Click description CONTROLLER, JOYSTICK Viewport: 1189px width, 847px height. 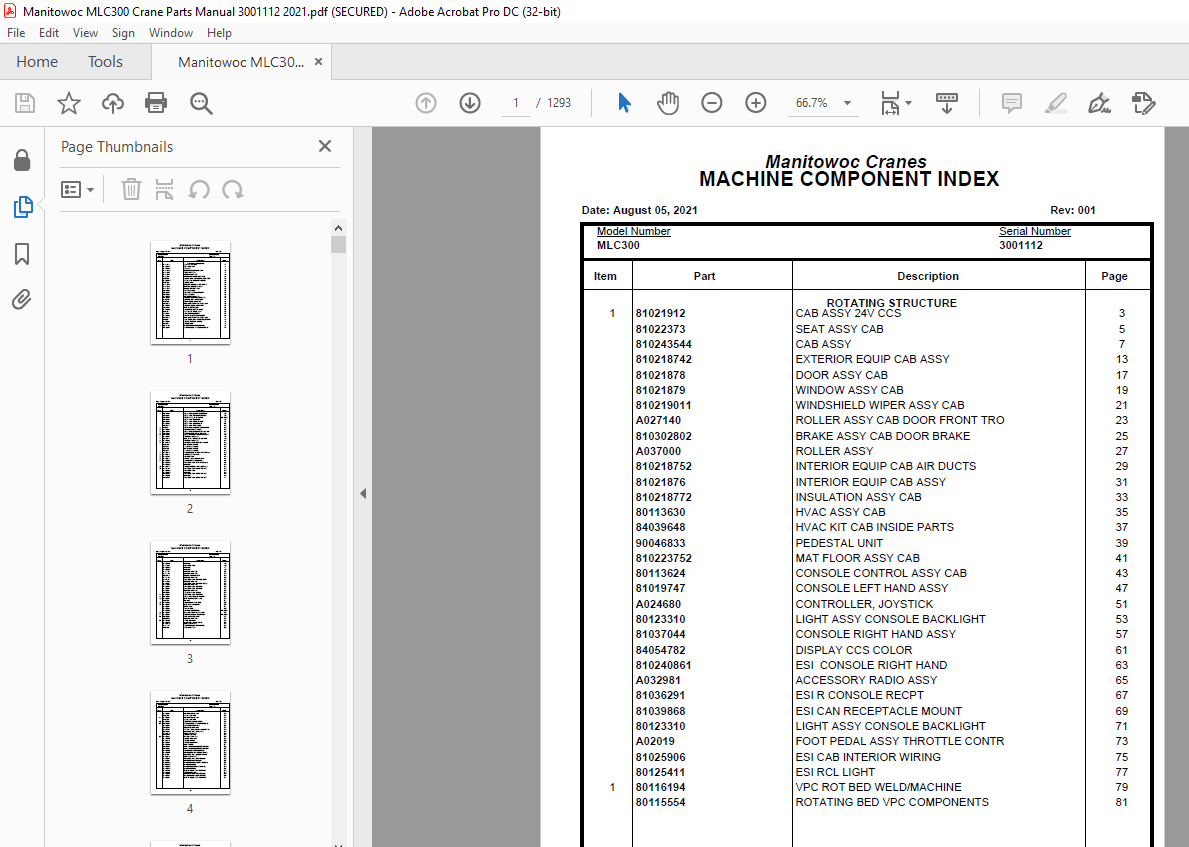point(864,604)
